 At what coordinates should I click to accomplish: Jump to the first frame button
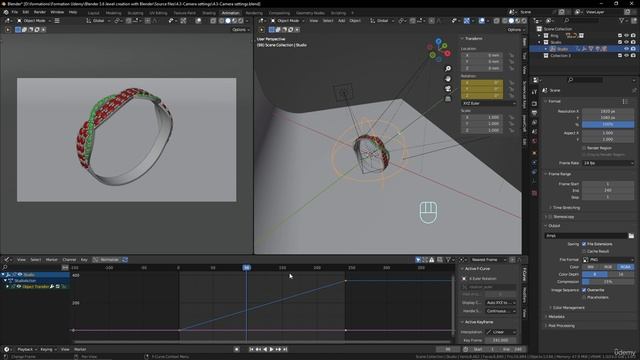click(x=251, y=349)
